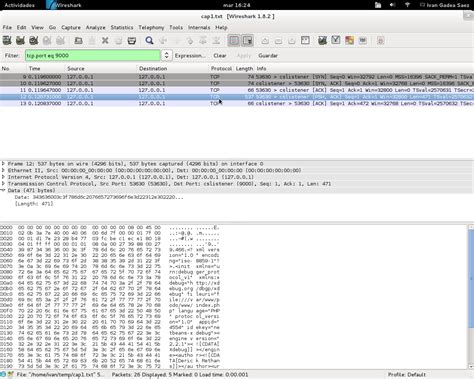
Task: Toggle auto scroll in live capture
Action: click(247, 41)
